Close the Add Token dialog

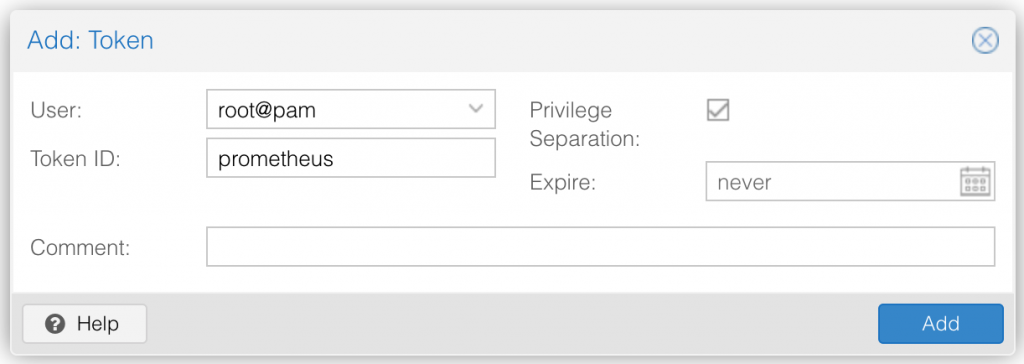click(985, 41)
